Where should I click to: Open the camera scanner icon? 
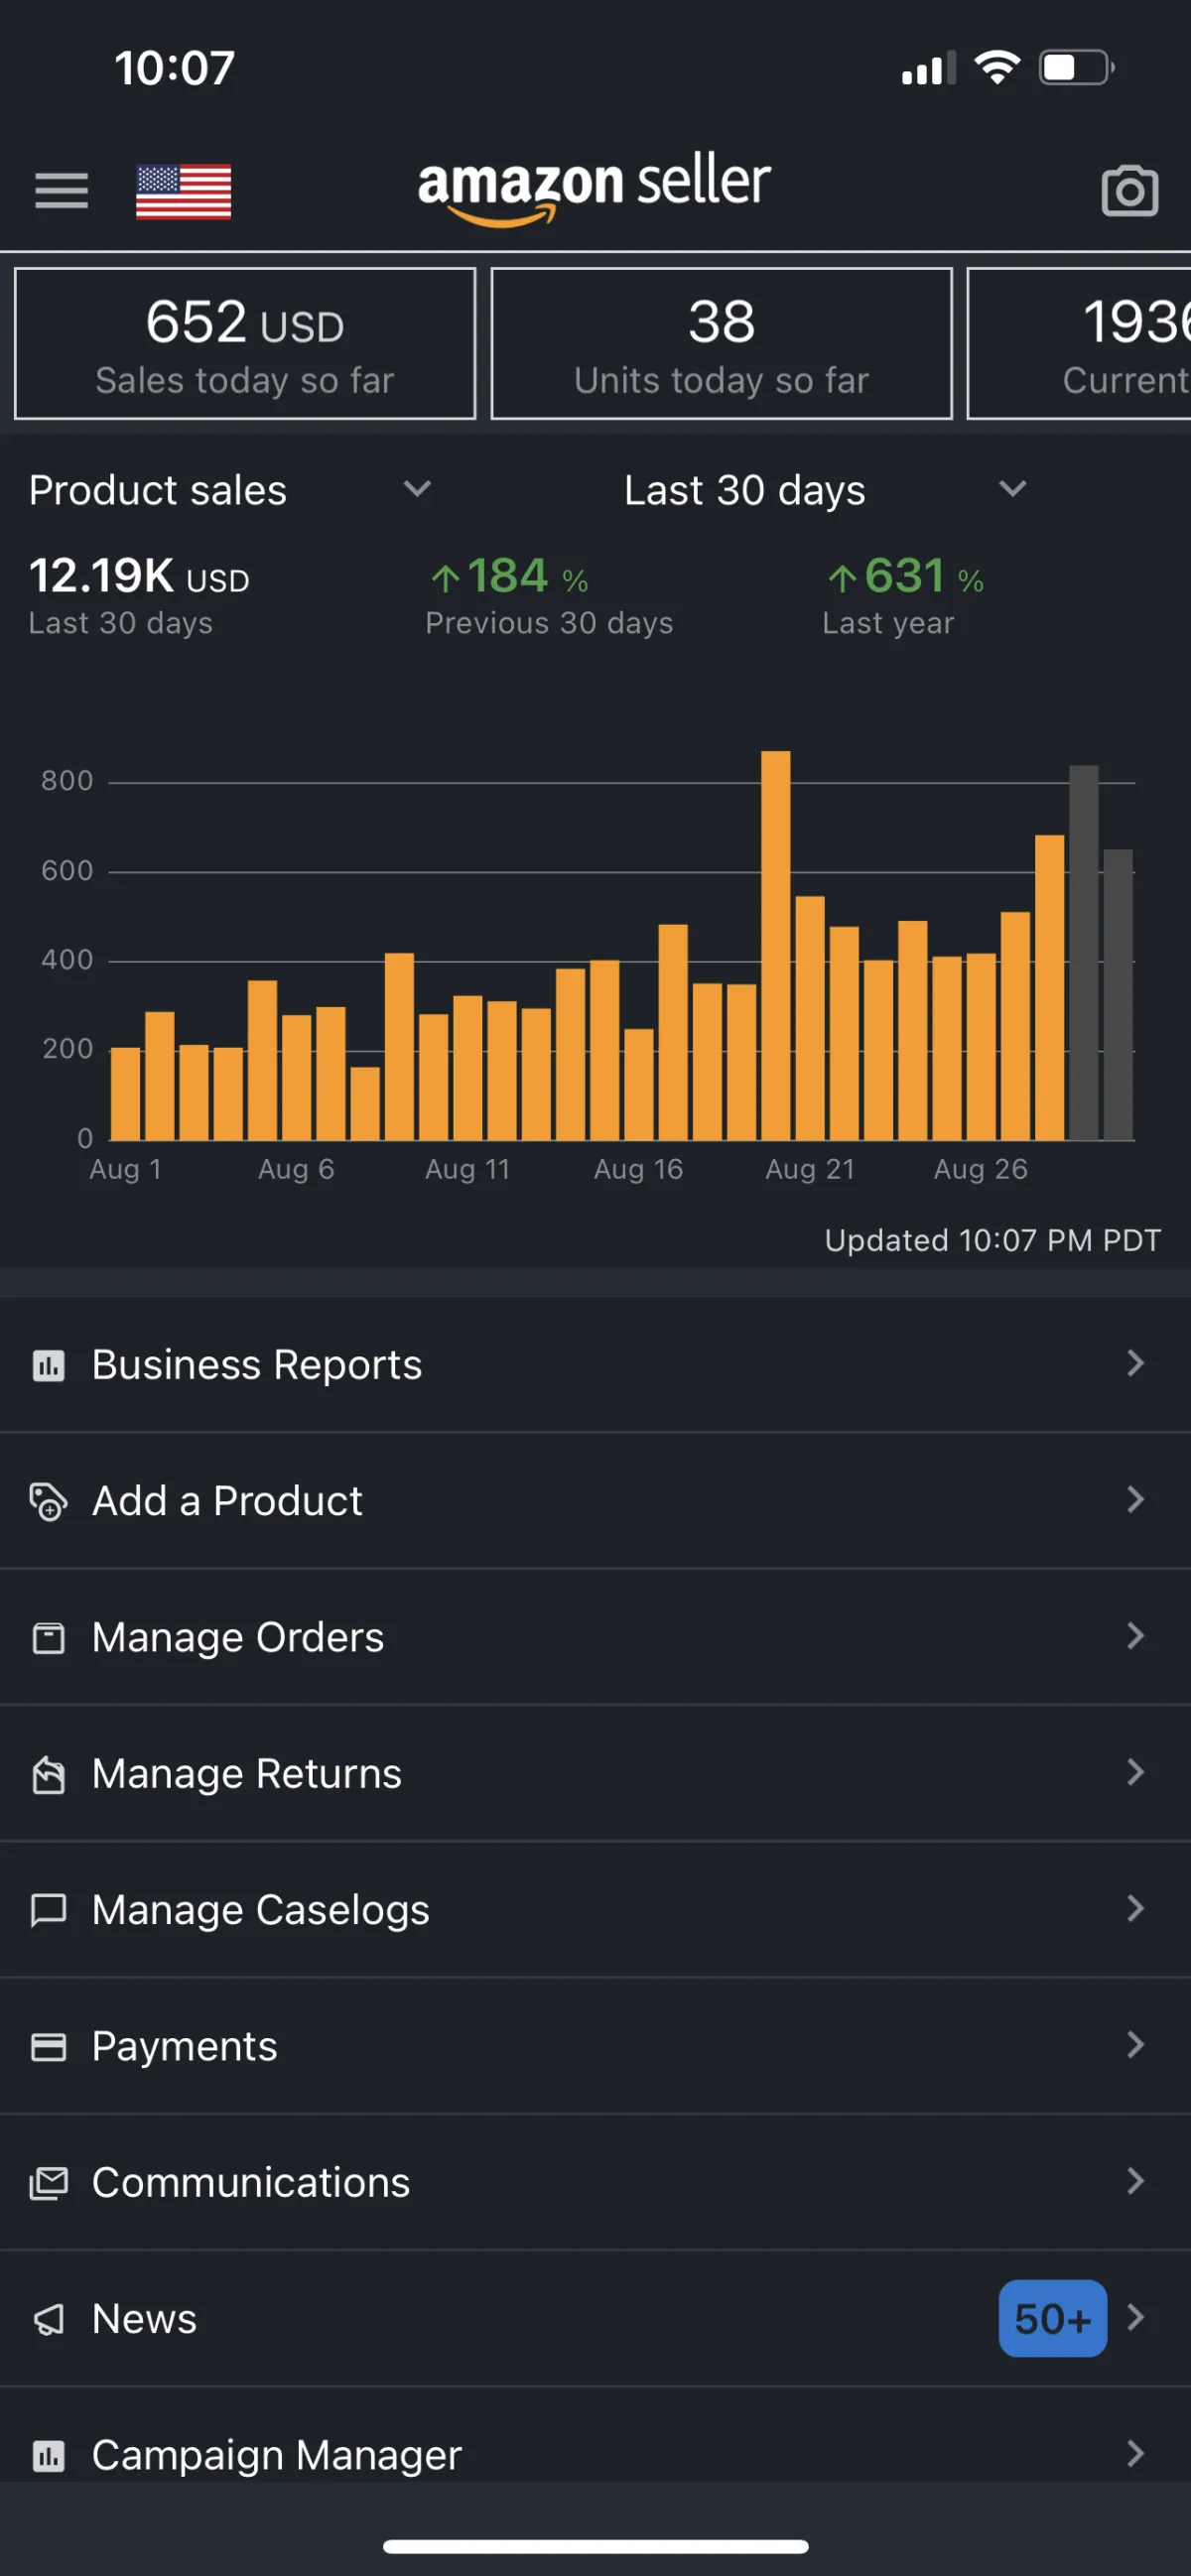click(x=1129, y=190)
